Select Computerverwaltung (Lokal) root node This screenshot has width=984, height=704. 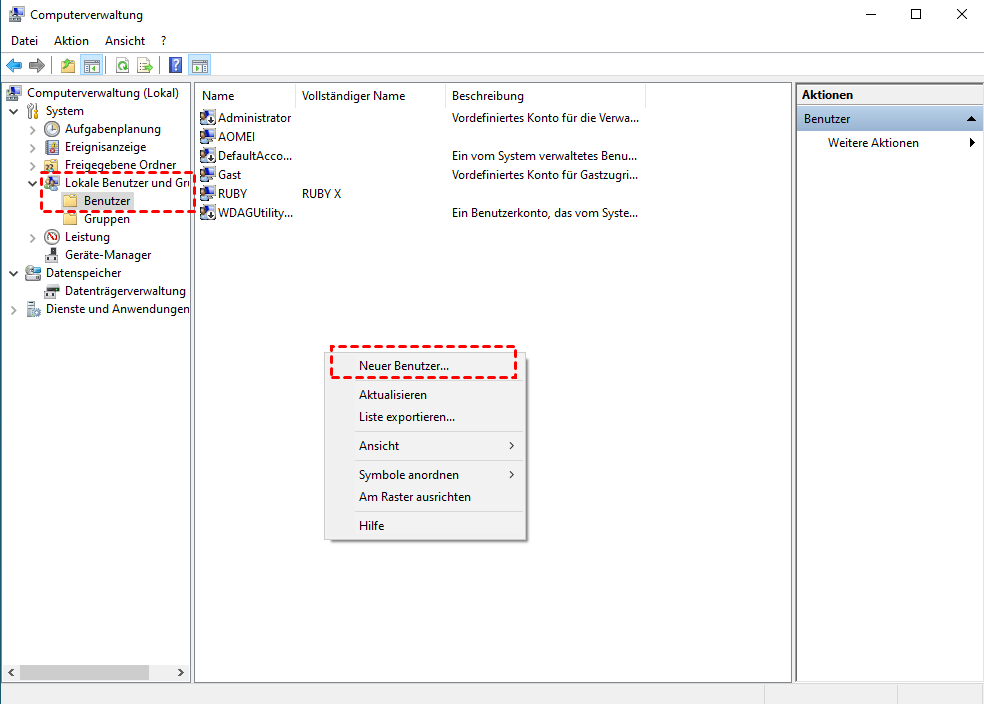pos(103,93)
